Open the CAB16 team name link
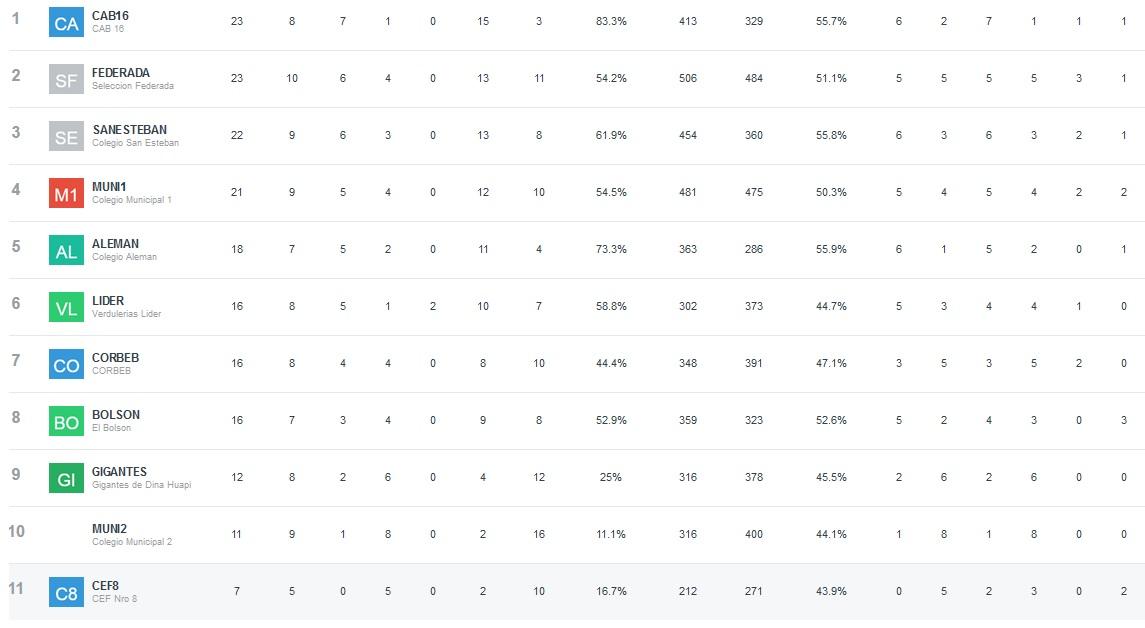 tap(110, 16)
